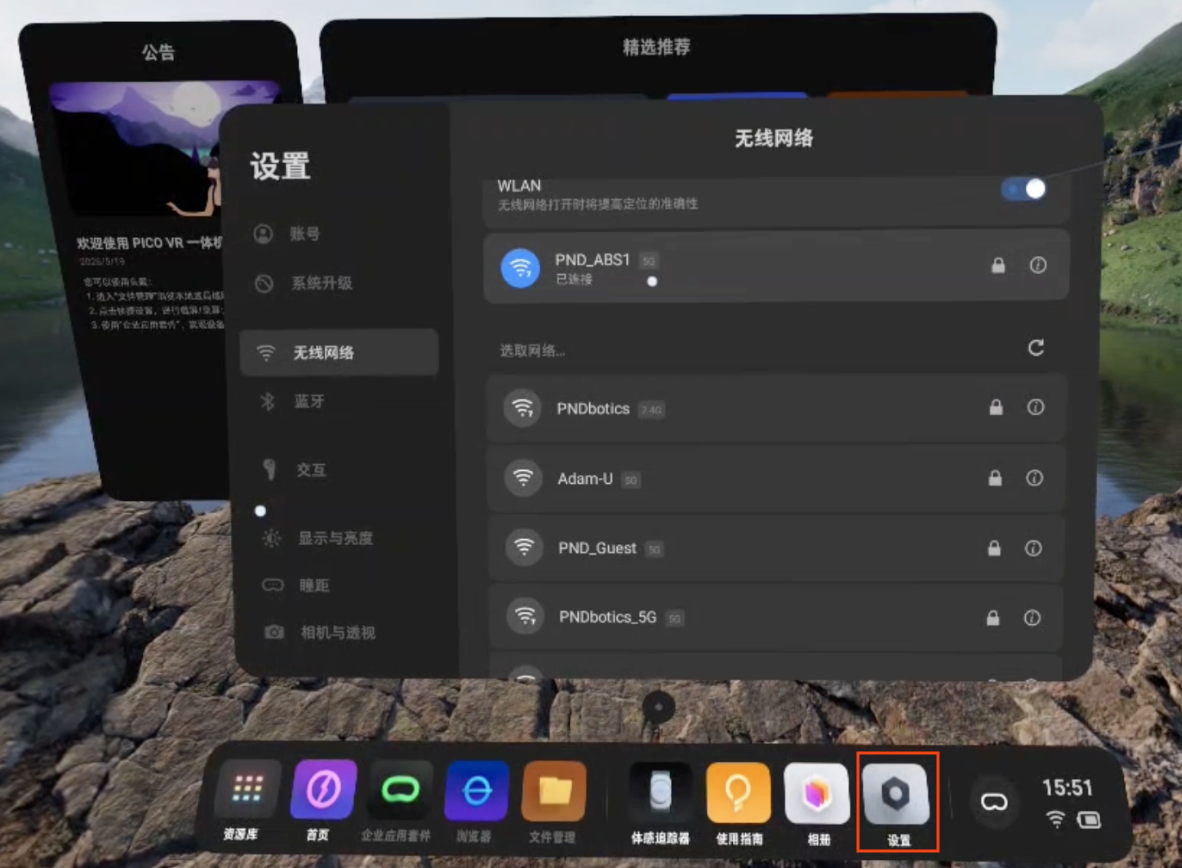The width and height of the screenshot is (1182, 868).
Task: Connect to the PND_Guest network
Action: [x=776, y=548]
